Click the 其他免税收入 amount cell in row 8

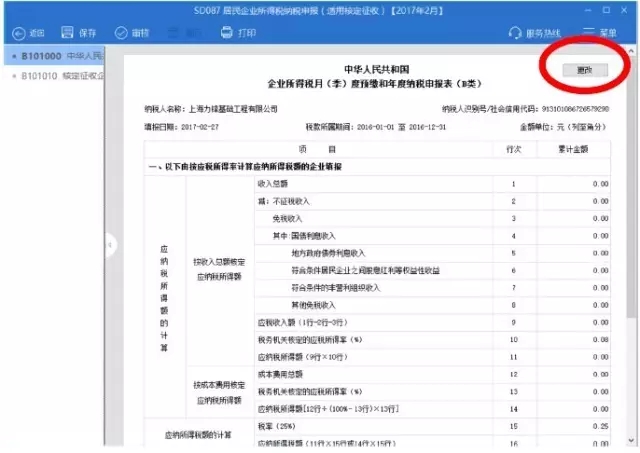click(574, 305)
